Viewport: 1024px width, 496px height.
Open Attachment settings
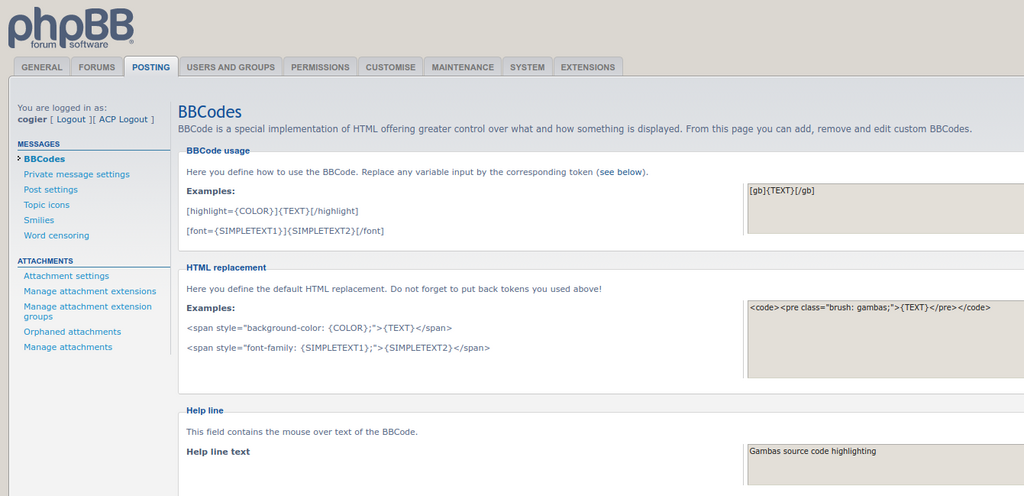pos(66,276)
